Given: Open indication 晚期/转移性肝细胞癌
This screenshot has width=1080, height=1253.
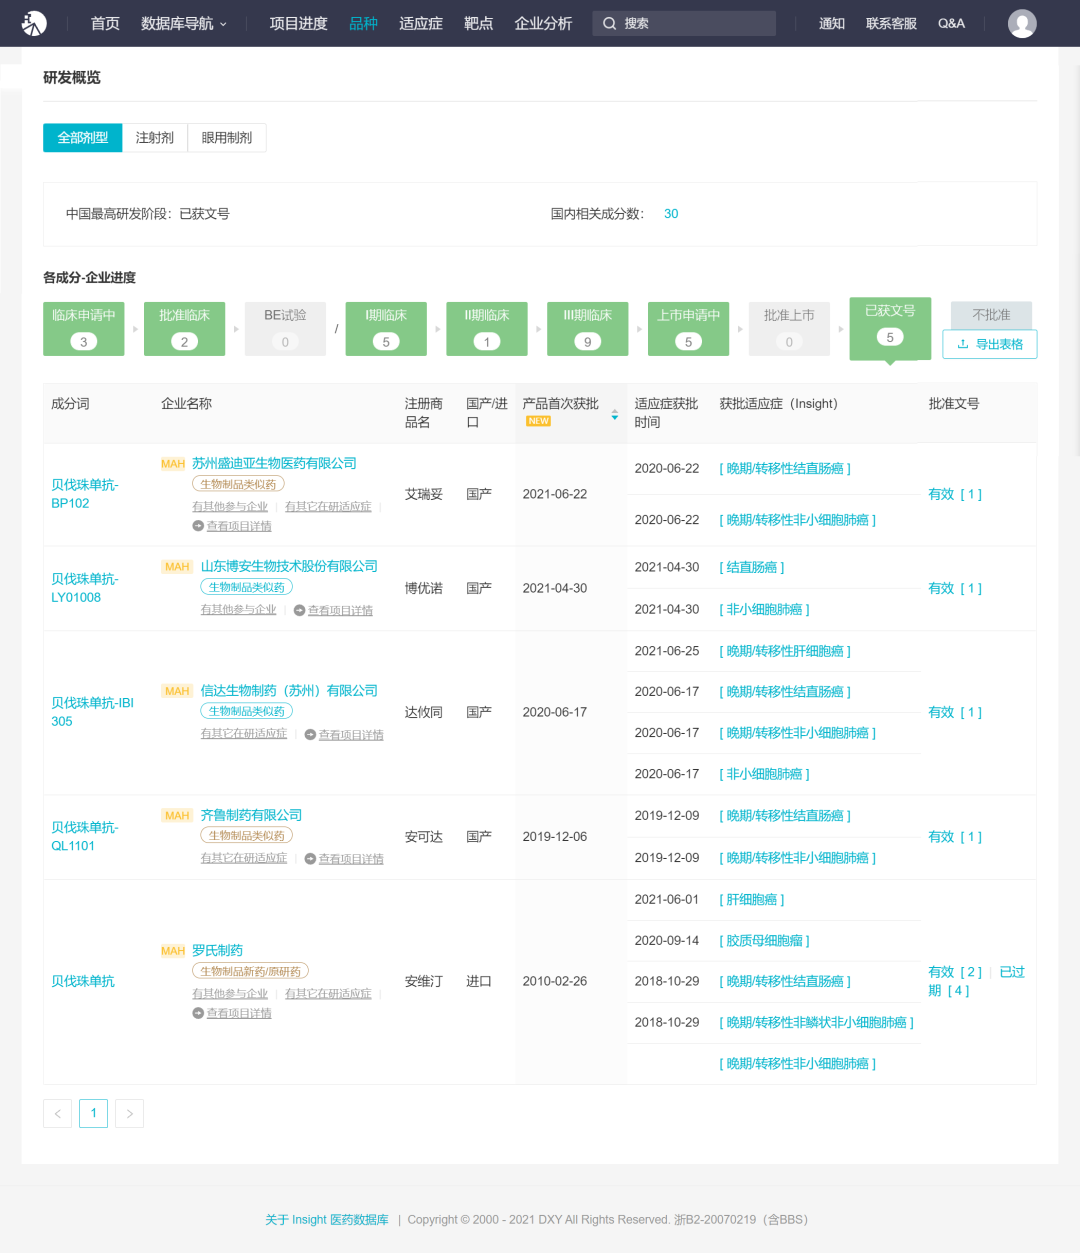Looking at the screenshot, I should 785,651.
